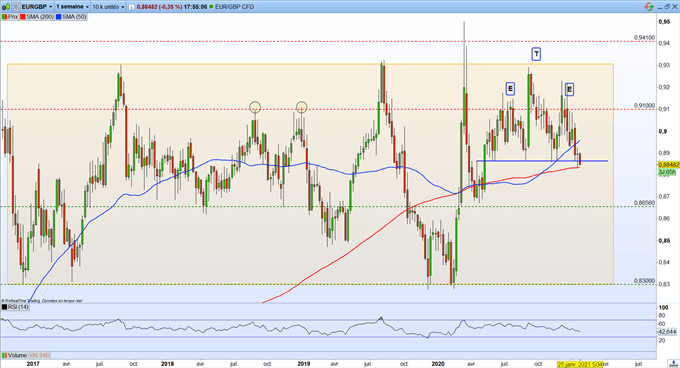The height and width of the screenshot is (368, 680).
Task: Click the red SMA (200) color square
Action: pos(23,17)
